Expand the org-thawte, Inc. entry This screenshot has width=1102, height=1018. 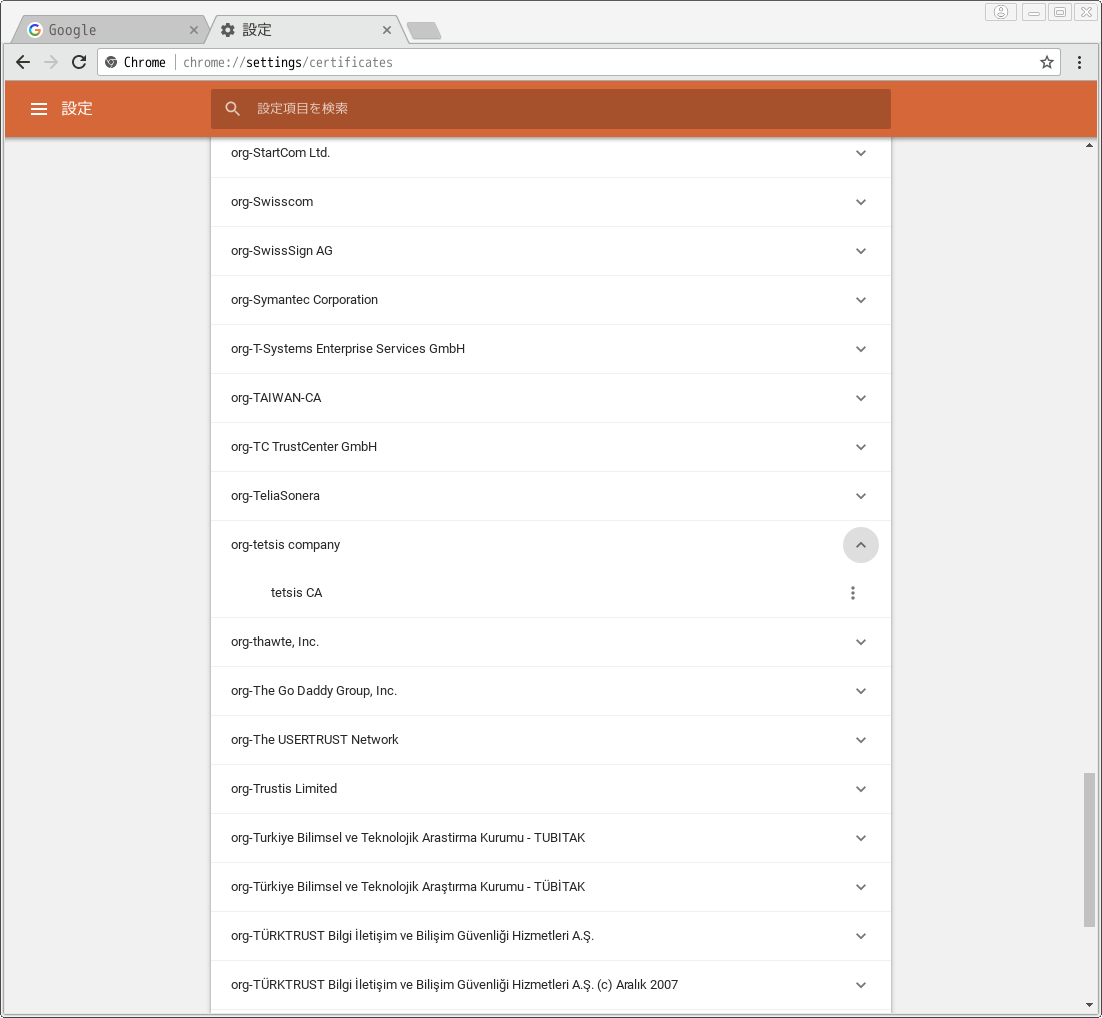(861, 642)
